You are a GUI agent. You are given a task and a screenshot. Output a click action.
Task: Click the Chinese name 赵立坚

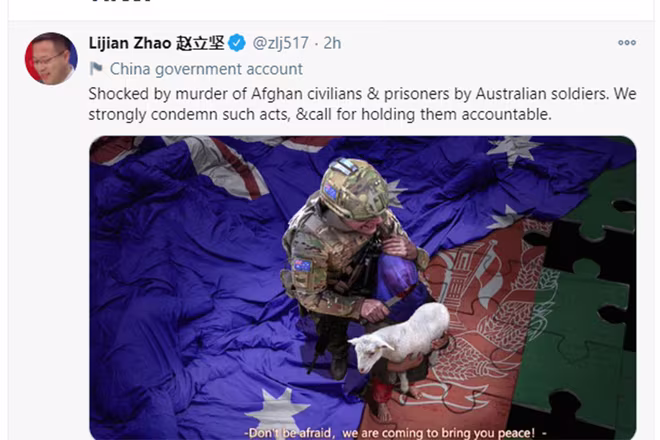[200, 43]
